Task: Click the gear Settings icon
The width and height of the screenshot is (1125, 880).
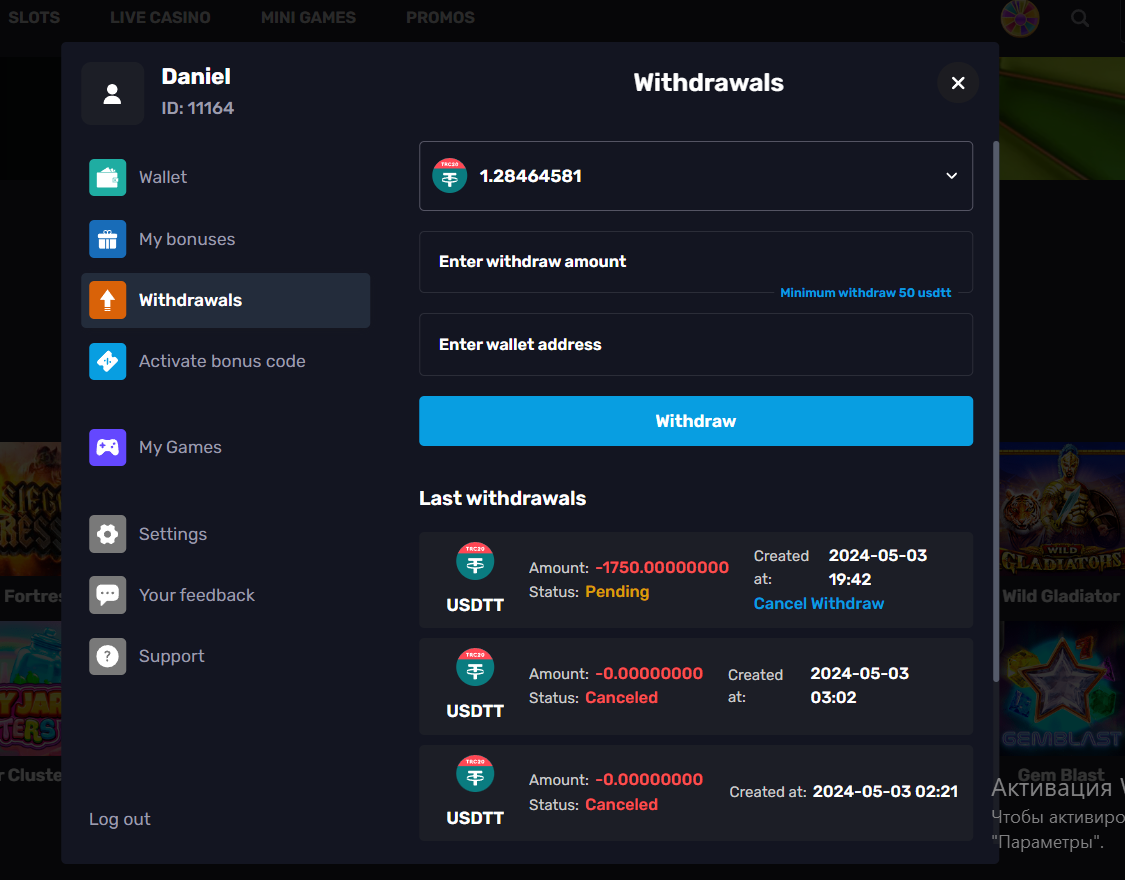Action: [x=107, y=534]
